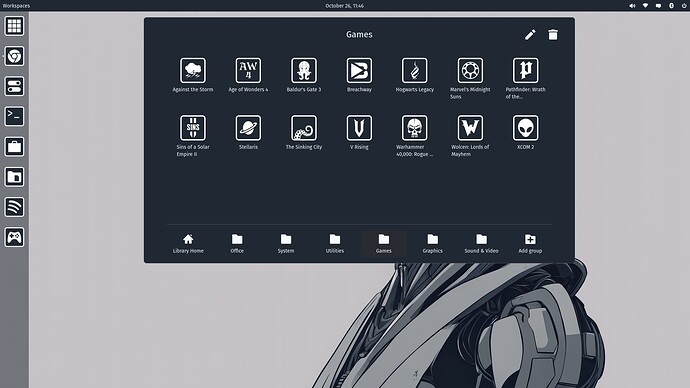Open the date and time menu
The height and width of the screenshot is (388, 690).
coord(345,6)
